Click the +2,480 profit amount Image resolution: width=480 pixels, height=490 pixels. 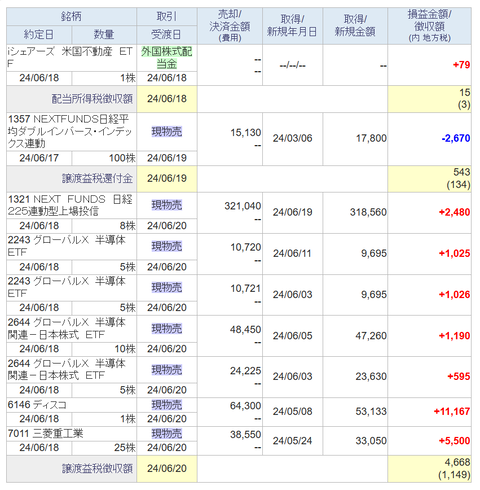point(454,212)
